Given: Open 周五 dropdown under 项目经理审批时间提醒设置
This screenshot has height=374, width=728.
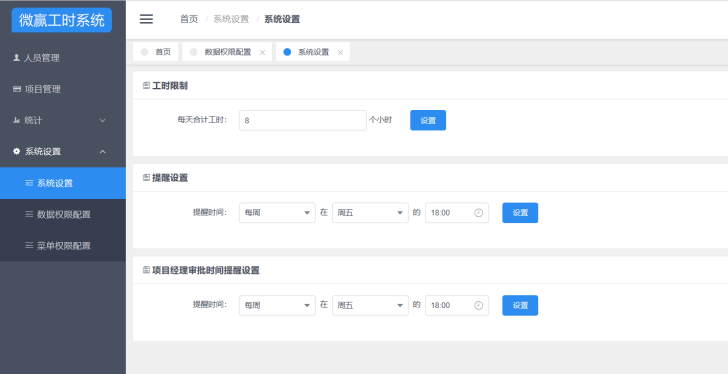Looking at the screenshot, I should coord(370,305).
